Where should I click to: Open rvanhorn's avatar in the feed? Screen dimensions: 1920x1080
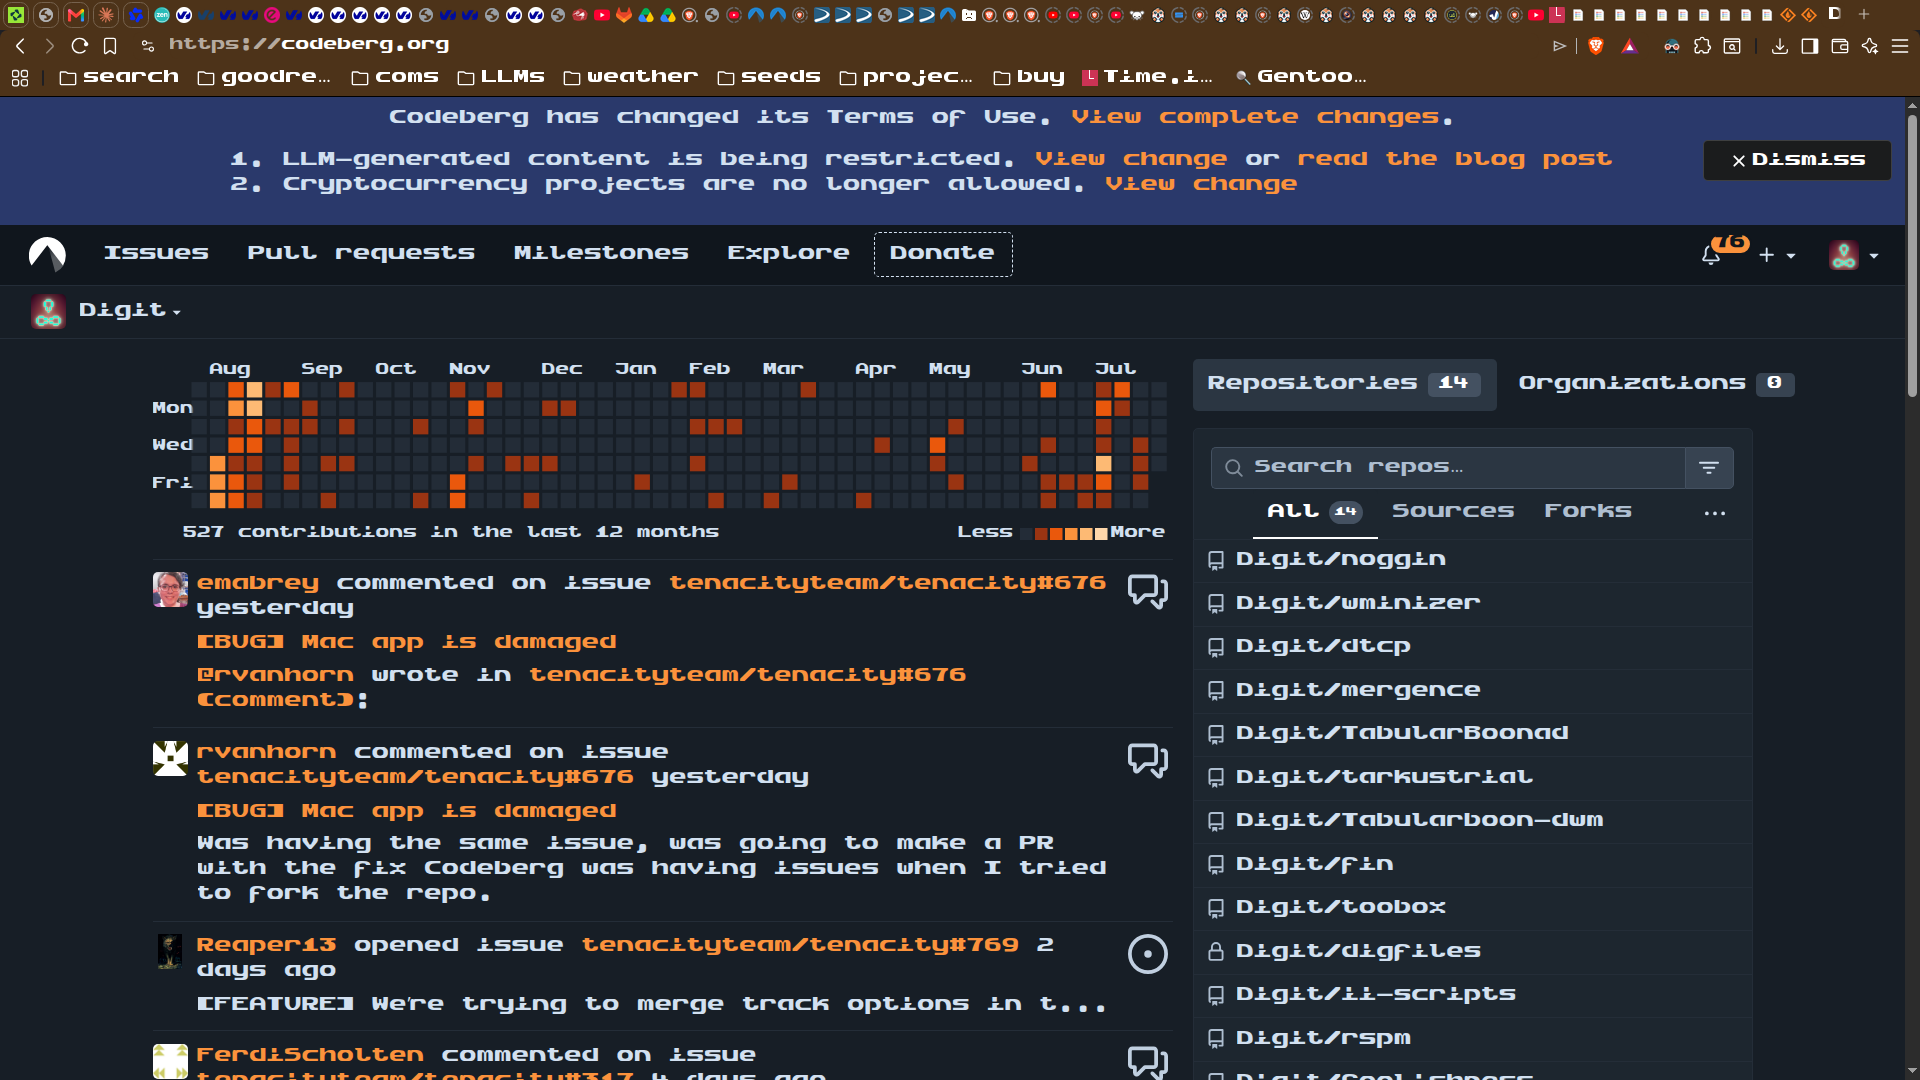click(170, 759)
